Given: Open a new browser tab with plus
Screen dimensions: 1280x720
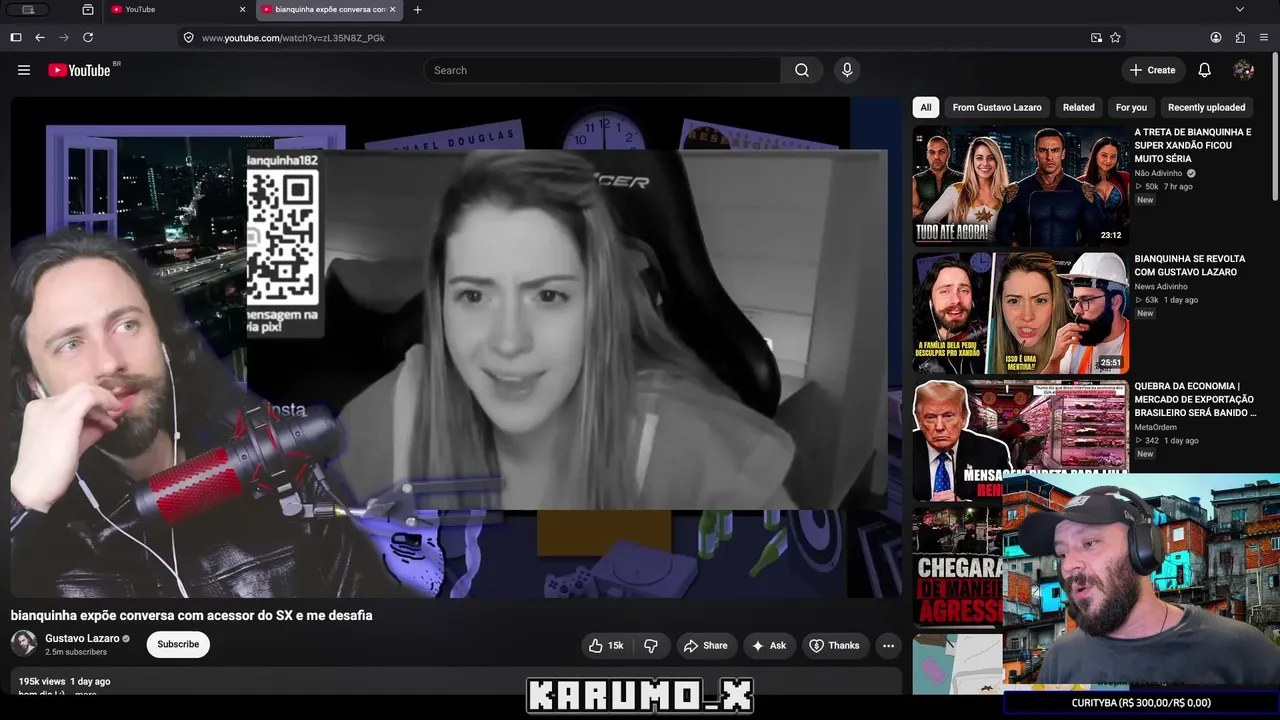Looking at the screenshot, I should (418, 10).
